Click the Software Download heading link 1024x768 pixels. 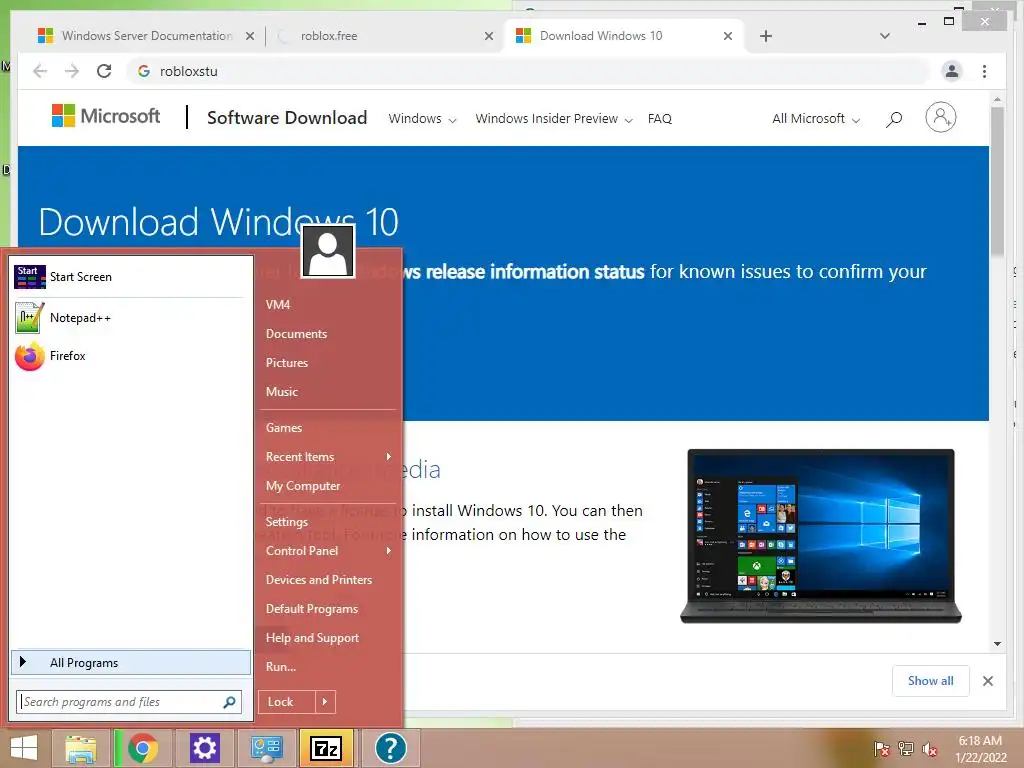click(x=287, y=118)
